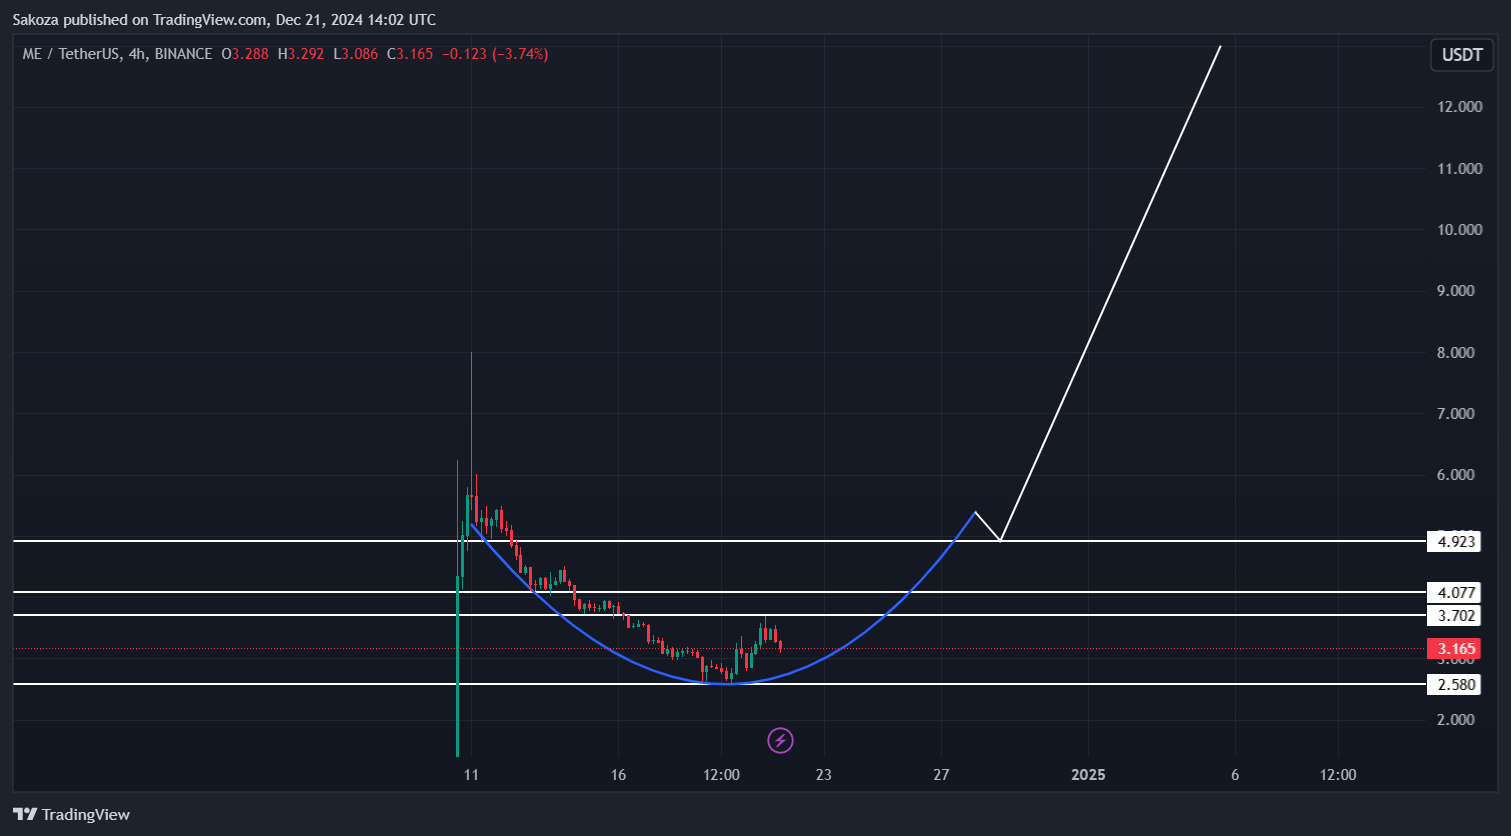Click the 12.000 price axis label
Viewport: 1511px width, 836px height.
click(1460, 107)
